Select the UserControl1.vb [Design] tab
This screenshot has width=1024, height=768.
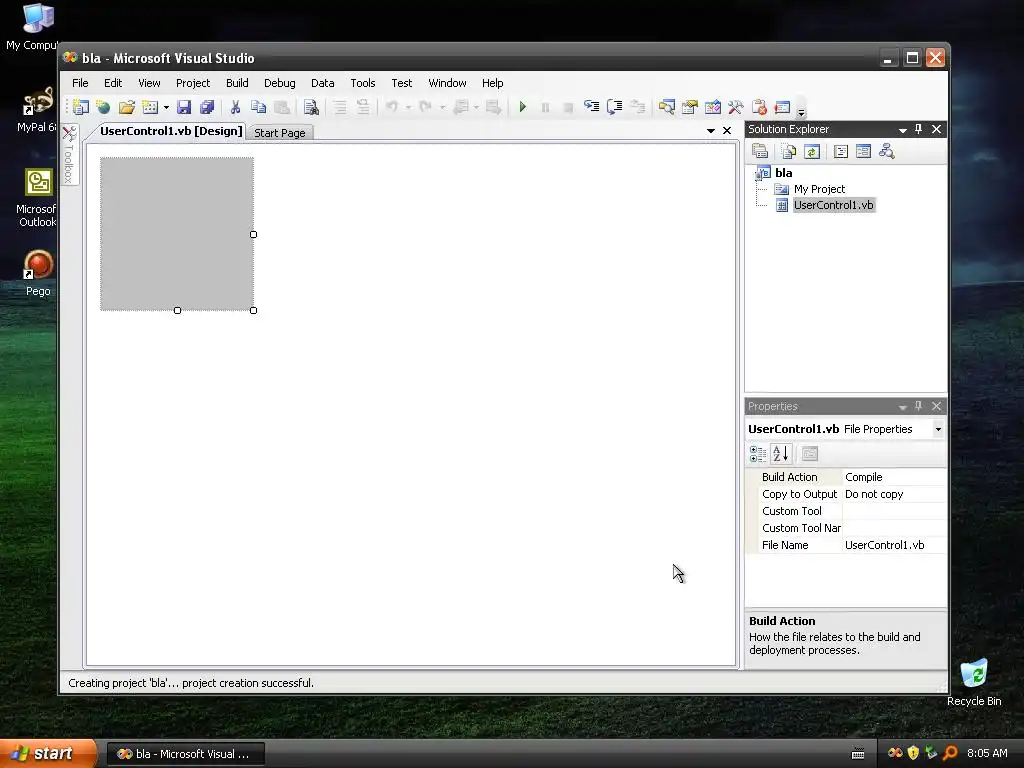click(x=171, y=131)
